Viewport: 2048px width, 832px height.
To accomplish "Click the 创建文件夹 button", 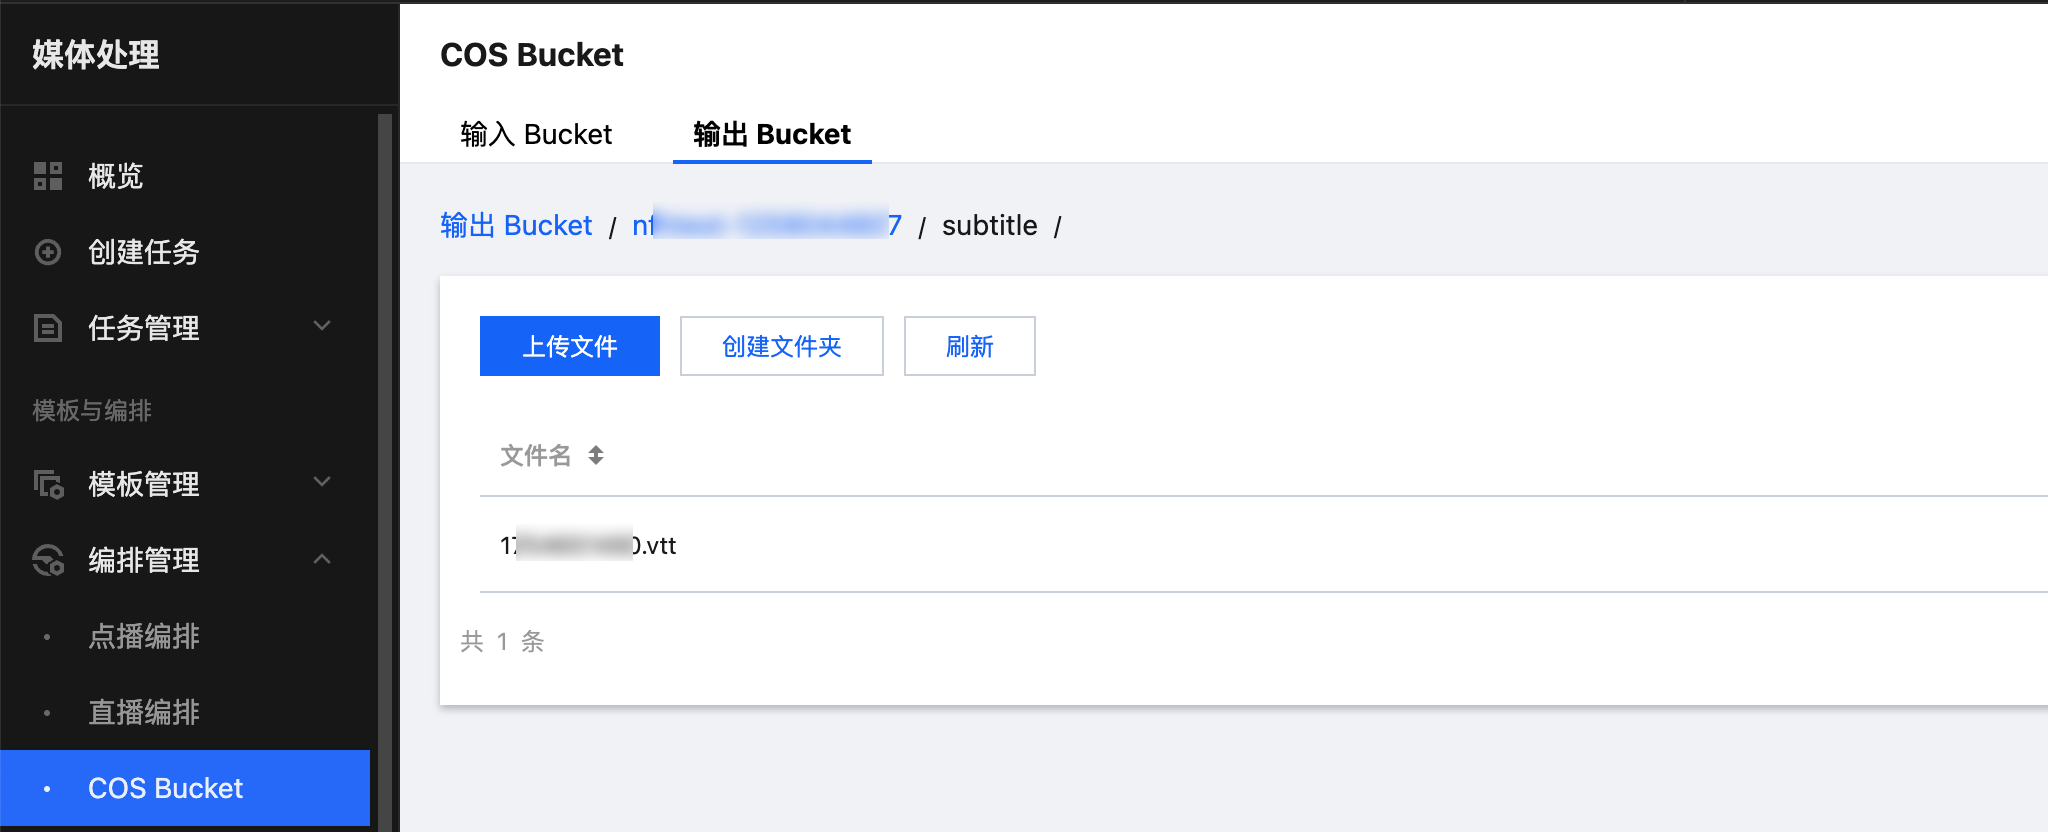I will click(782, 346).
